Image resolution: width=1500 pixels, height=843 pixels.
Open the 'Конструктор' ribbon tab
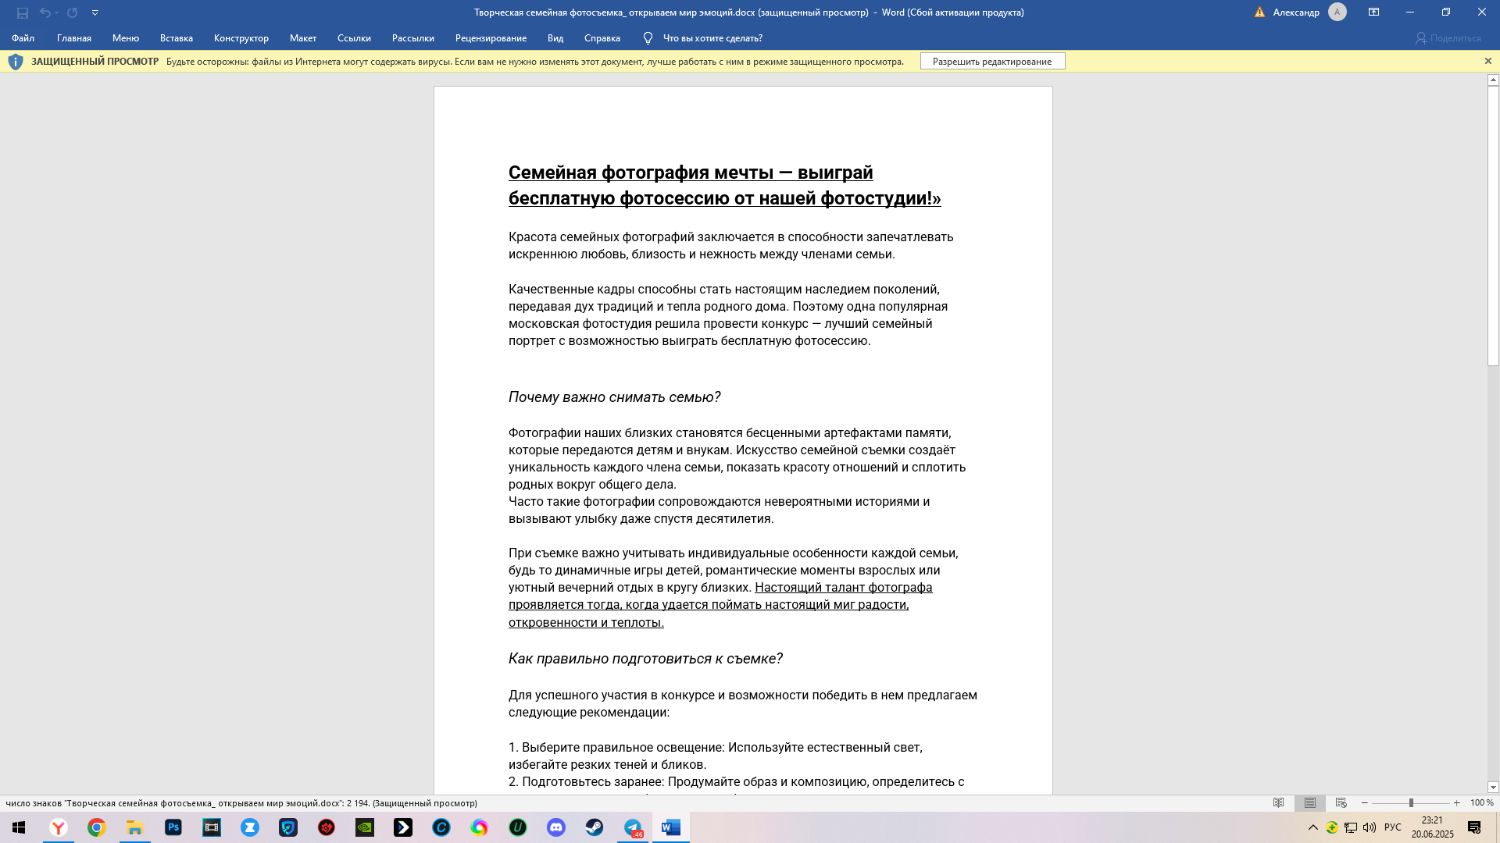[241, 38]
